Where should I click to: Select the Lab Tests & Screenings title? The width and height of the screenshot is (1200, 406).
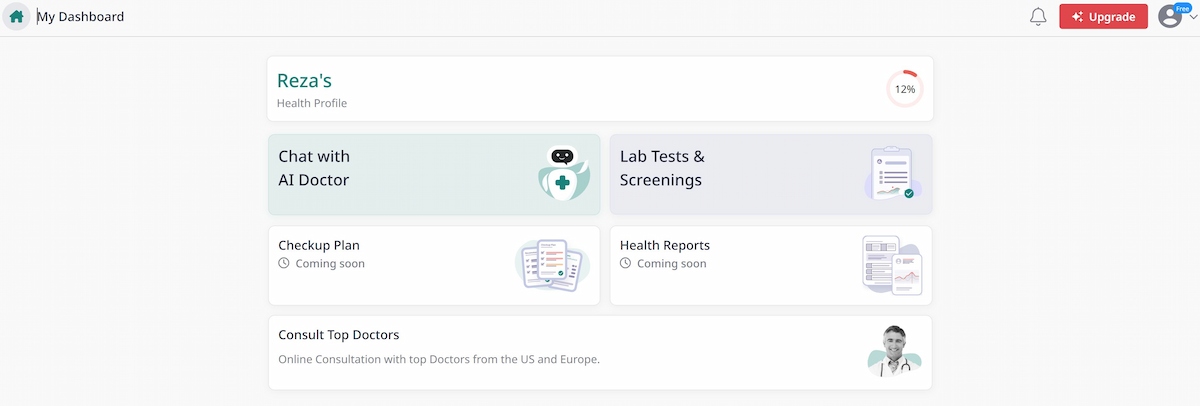coord(662,168)
